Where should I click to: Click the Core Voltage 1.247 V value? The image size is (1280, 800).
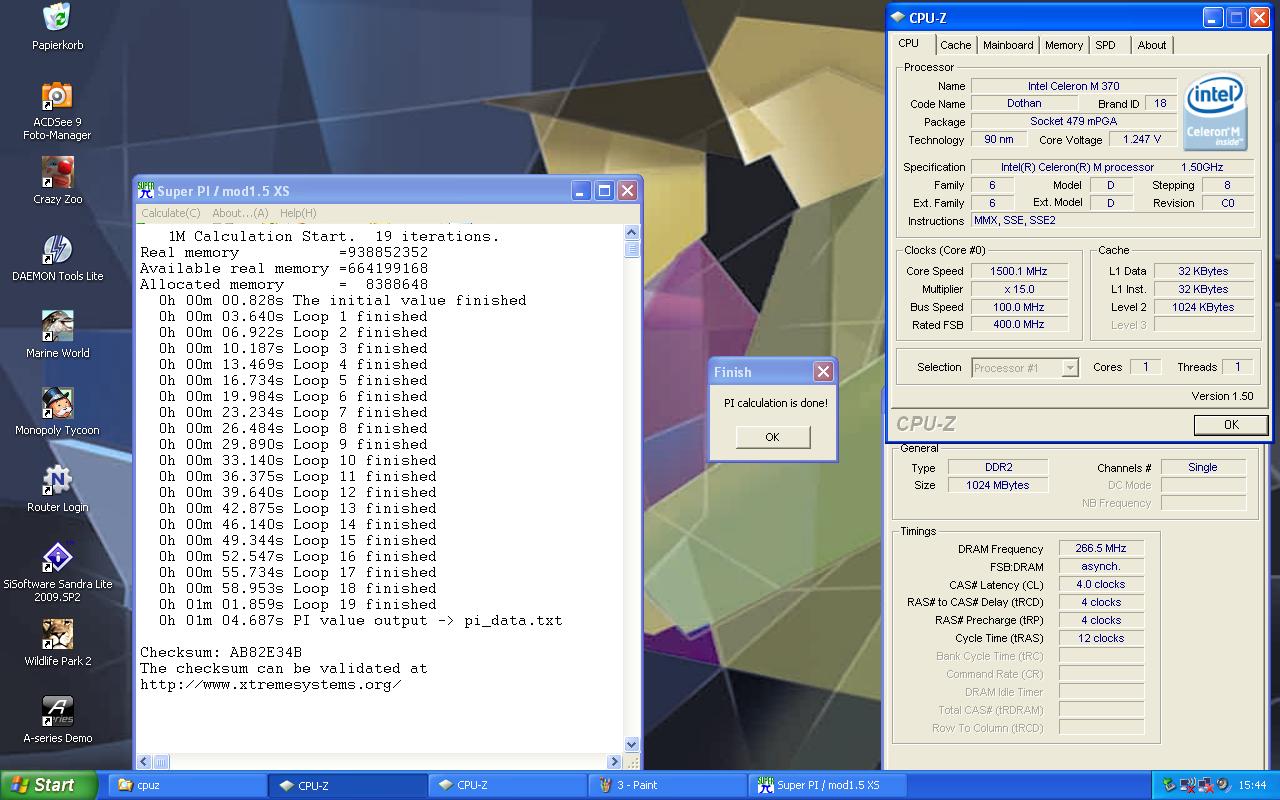coord(1142,140)
